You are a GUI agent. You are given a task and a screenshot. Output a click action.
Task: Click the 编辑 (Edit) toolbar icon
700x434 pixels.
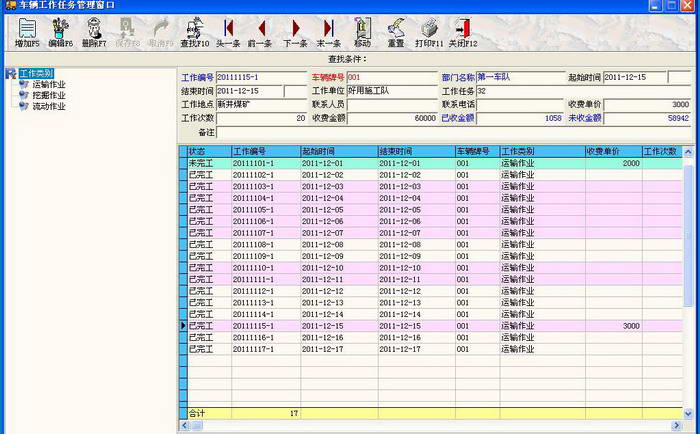[60, 31]
